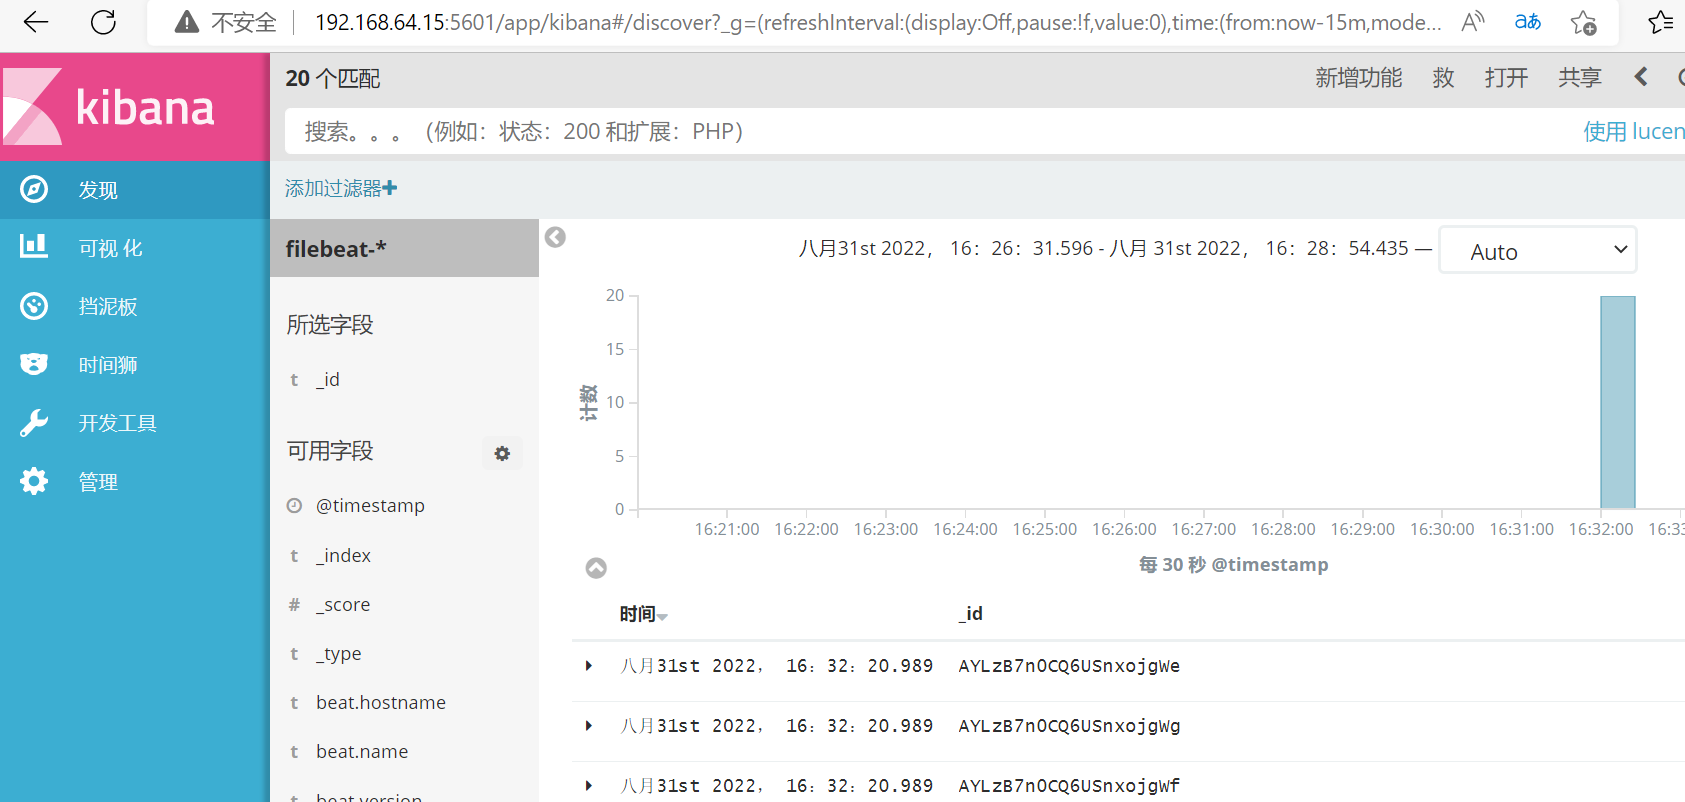Open the Dev Tools wrench icon

pos(34,423)
